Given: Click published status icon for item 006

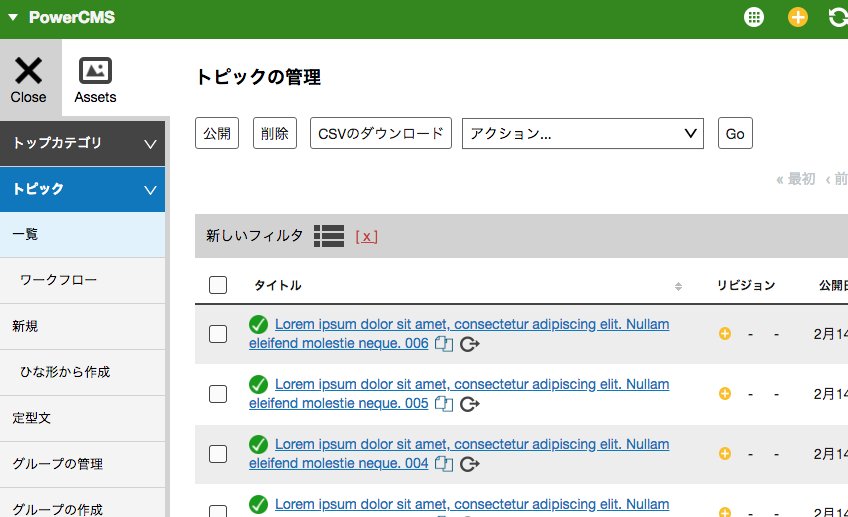Looking at the screenshot, I should click(259, 324).
